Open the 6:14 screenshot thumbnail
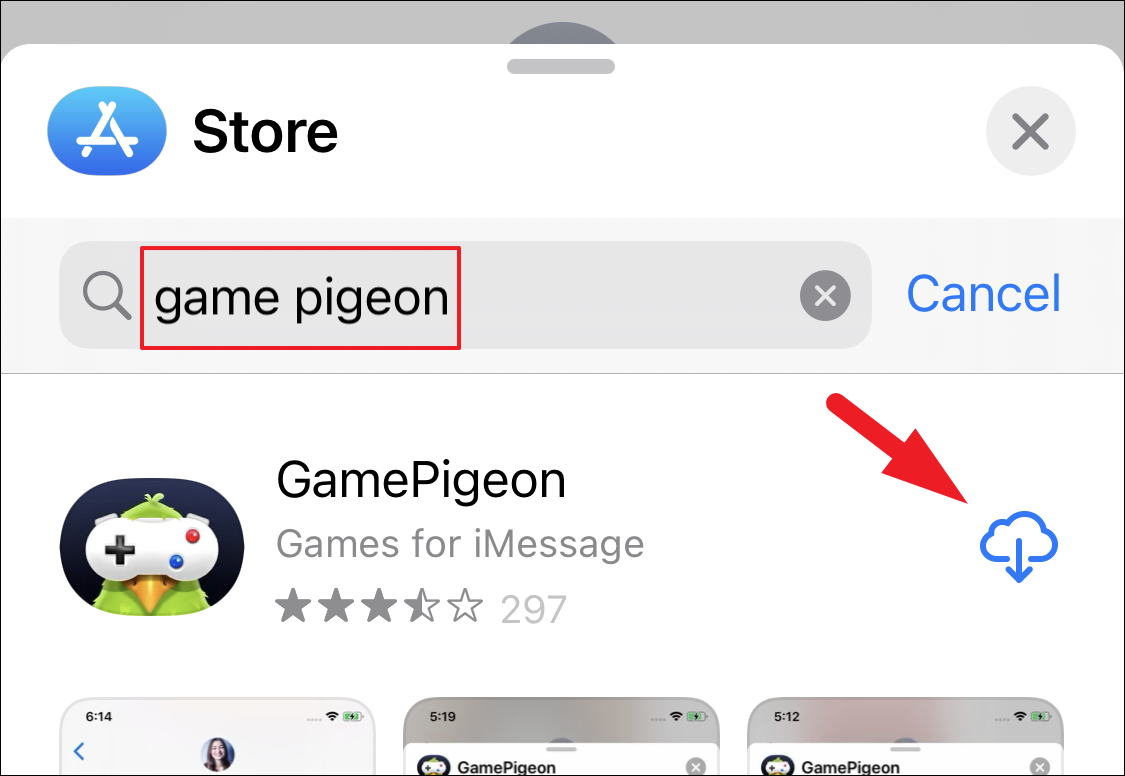 click(217, 737)
